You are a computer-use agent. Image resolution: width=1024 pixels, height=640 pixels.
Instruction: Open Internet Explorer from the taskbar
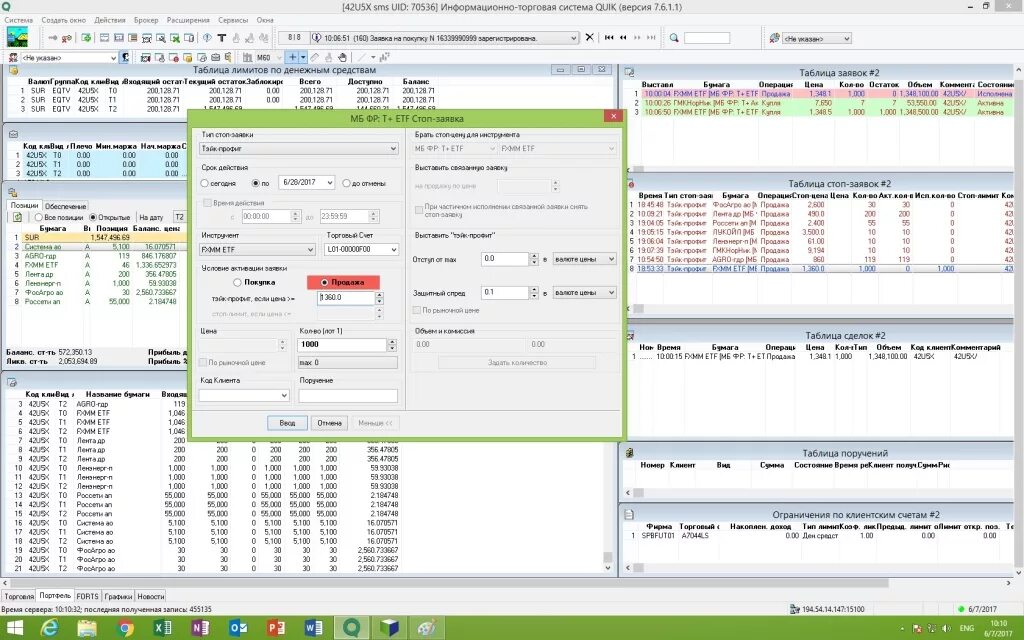click(x=50, y=628)
